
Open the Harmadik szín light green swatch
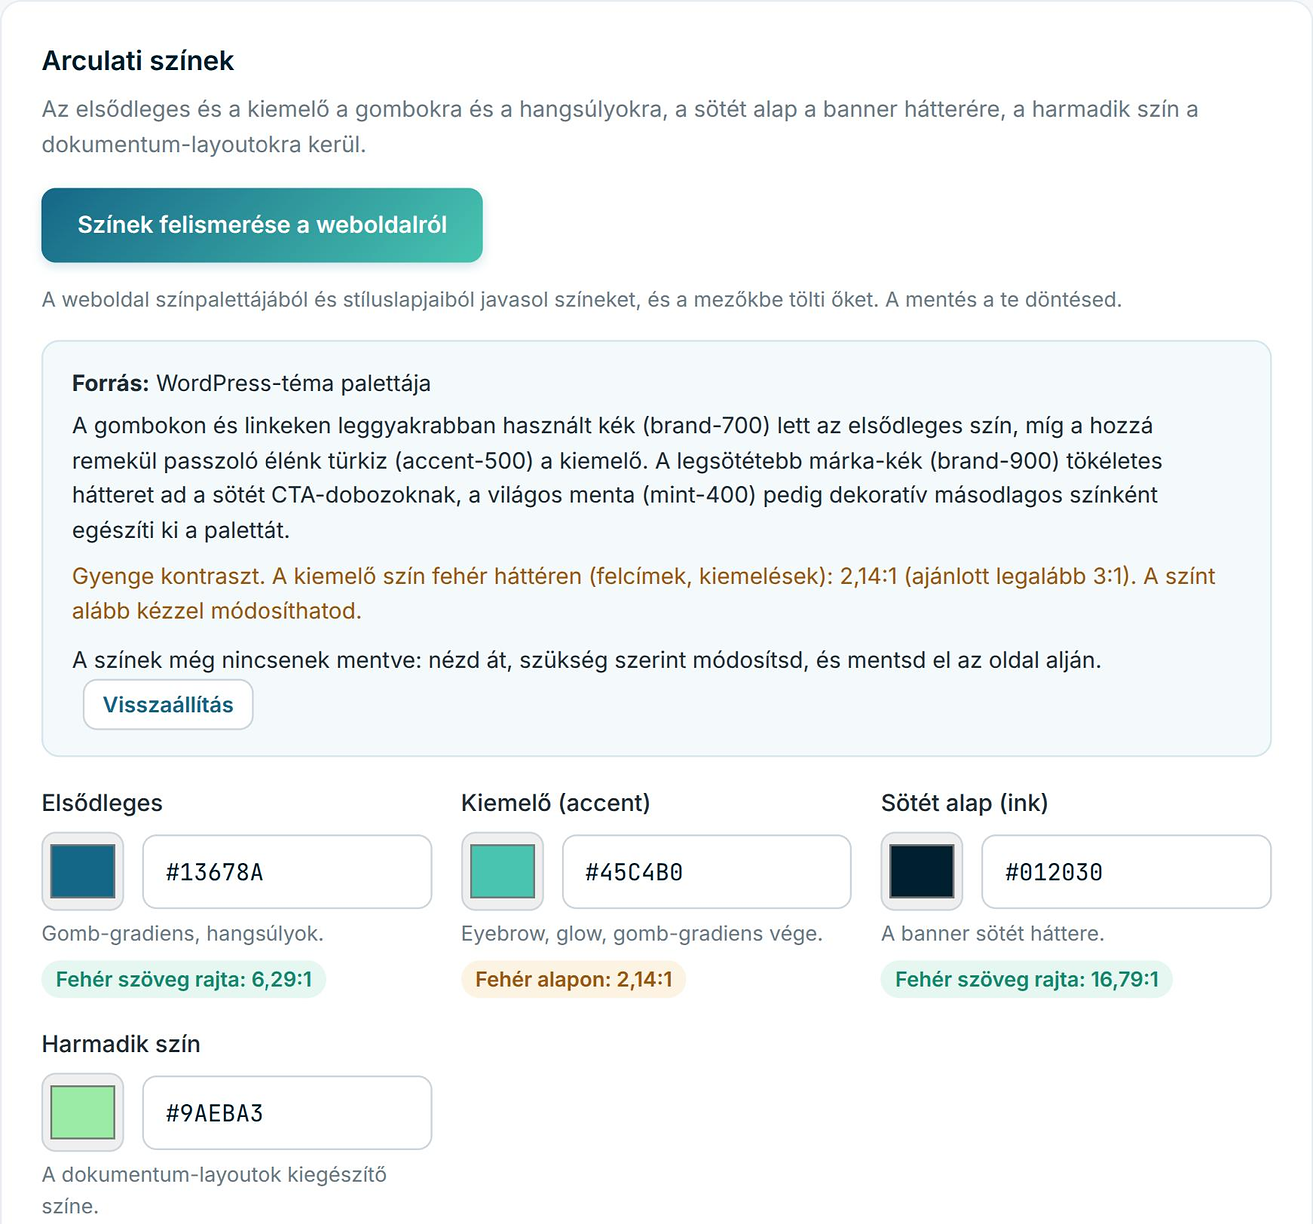pos(83,1112)
